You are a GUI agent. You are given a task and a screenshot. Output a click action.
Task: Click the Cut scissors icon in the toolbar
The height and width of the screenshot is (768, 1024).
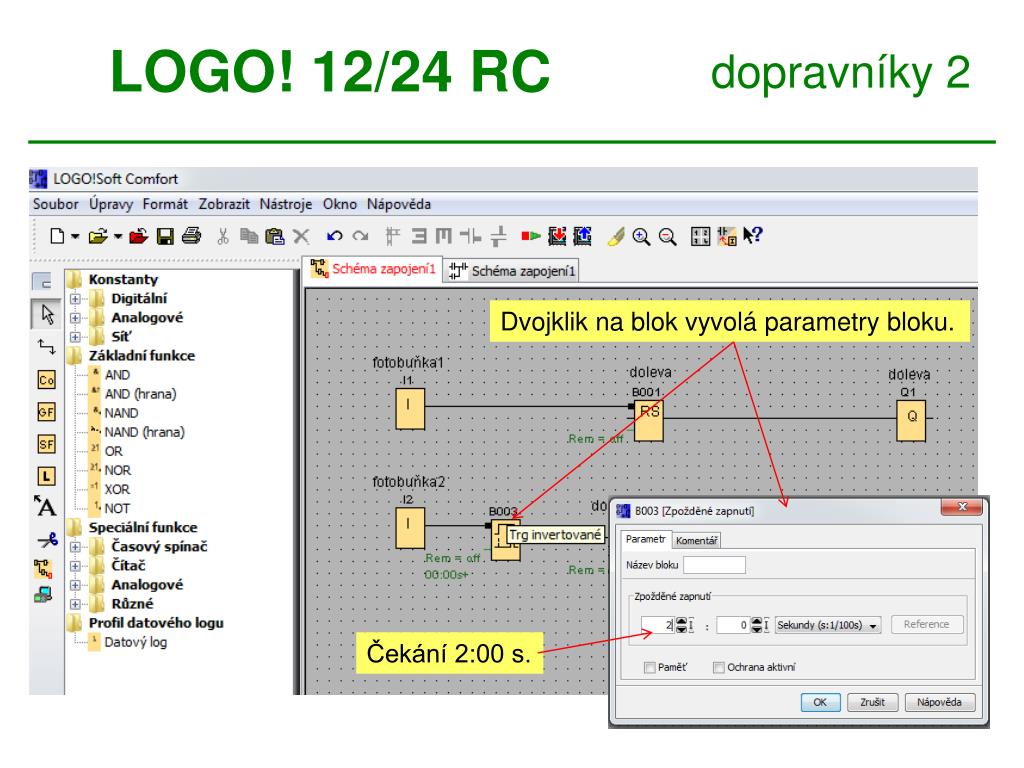[x=223, y=236]
